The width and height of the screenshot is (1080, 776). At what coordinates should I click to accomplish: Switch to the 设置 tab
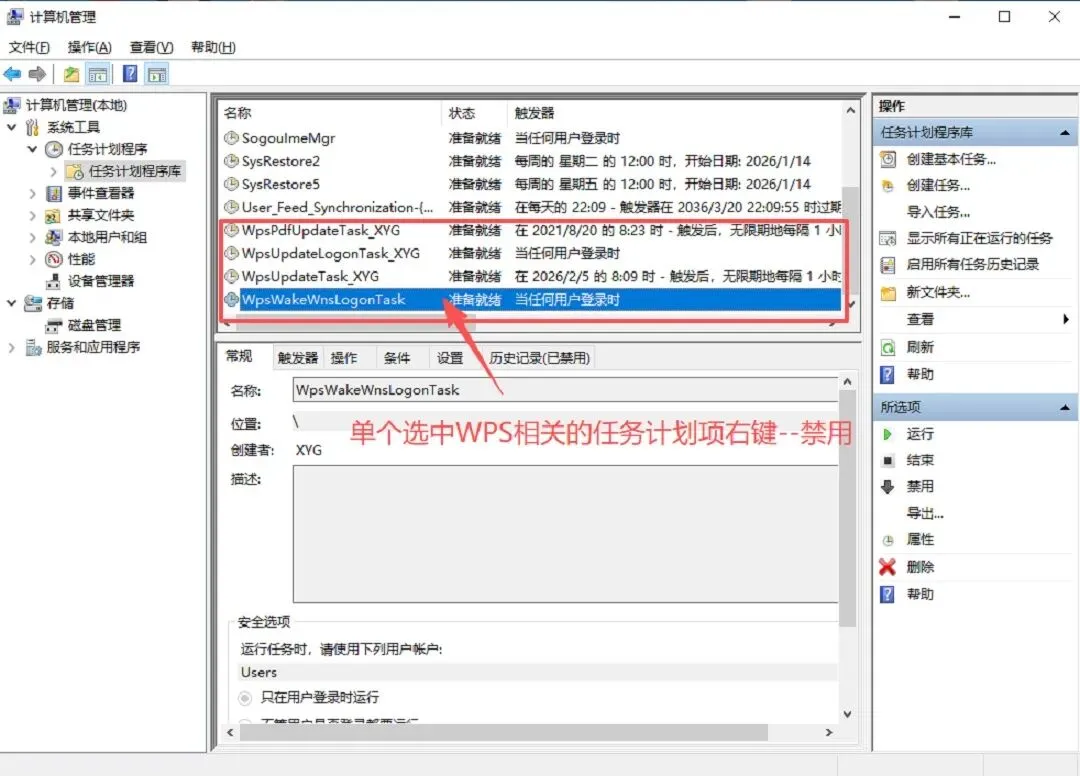[x=450, y=358]
